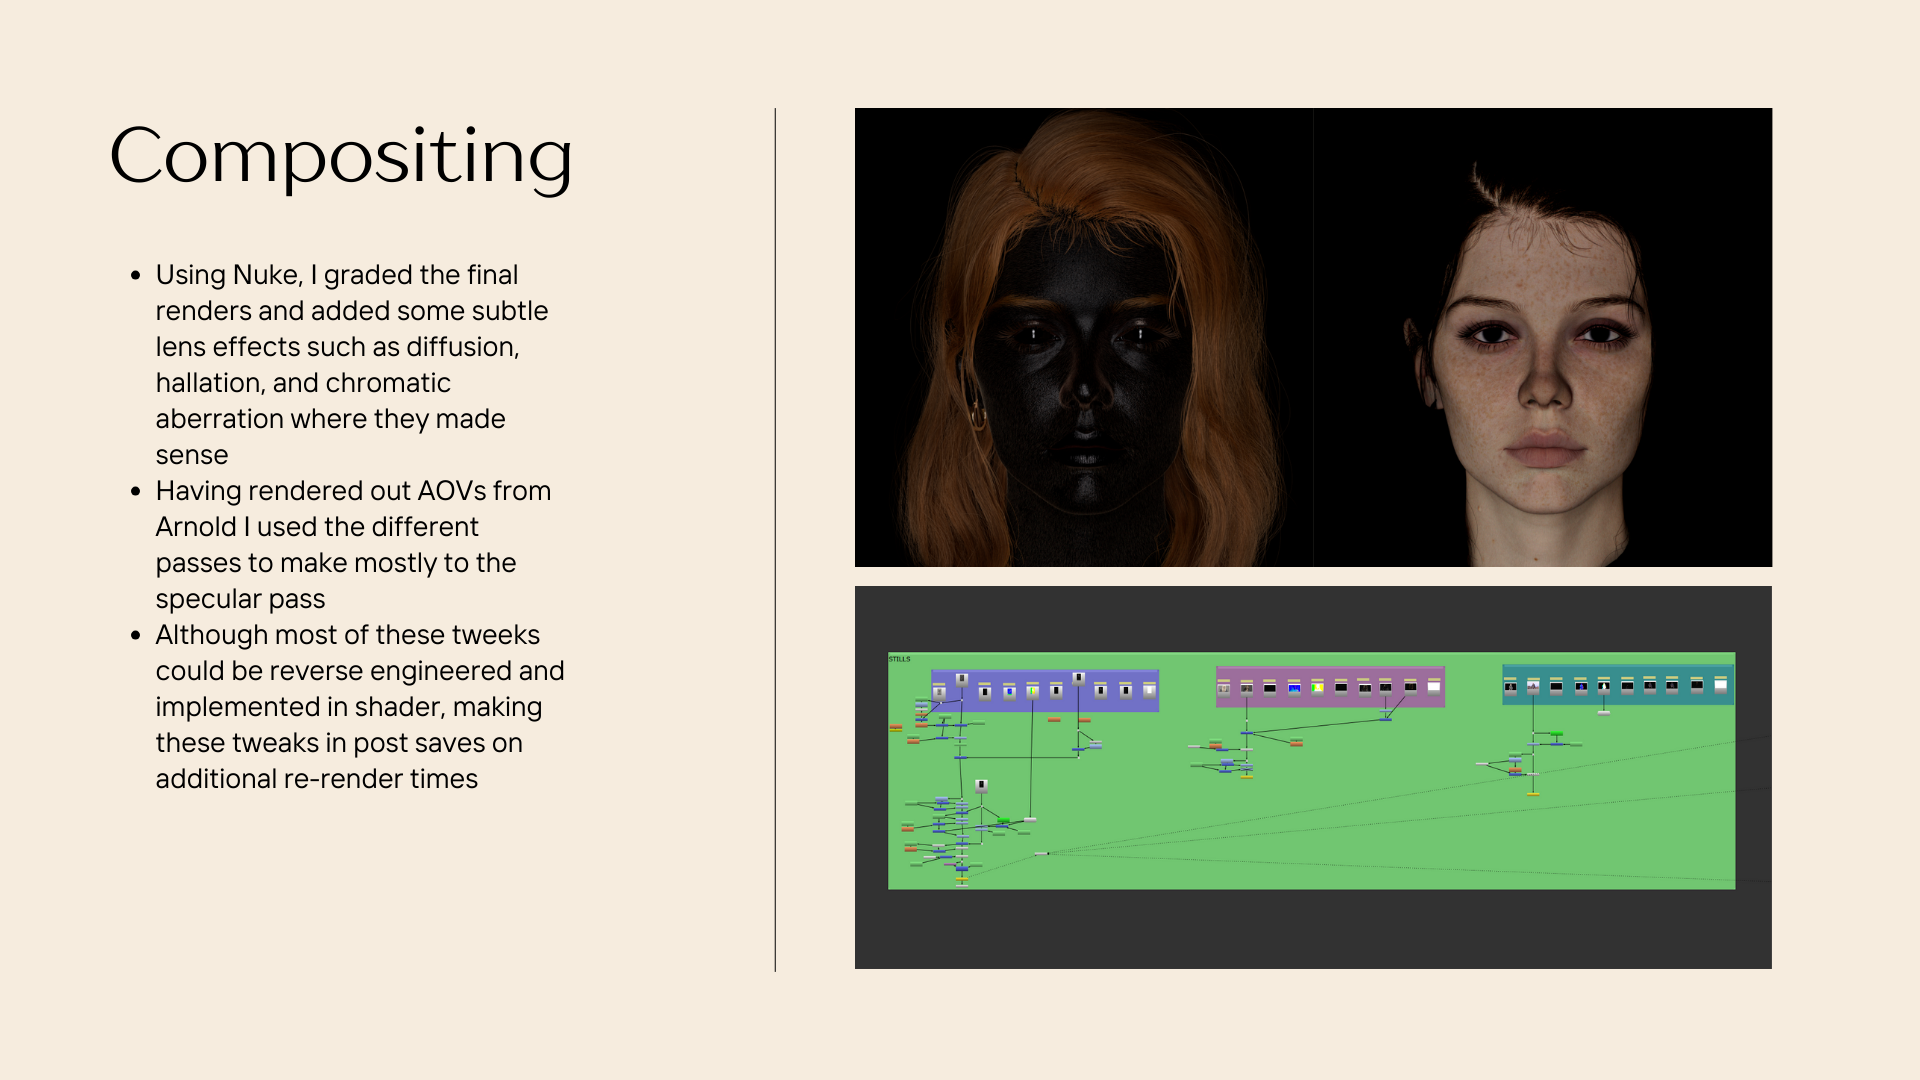Click the white node at the blue backdrop's end
This screenshot has width=1920, height=1080.
point(1149,690)
